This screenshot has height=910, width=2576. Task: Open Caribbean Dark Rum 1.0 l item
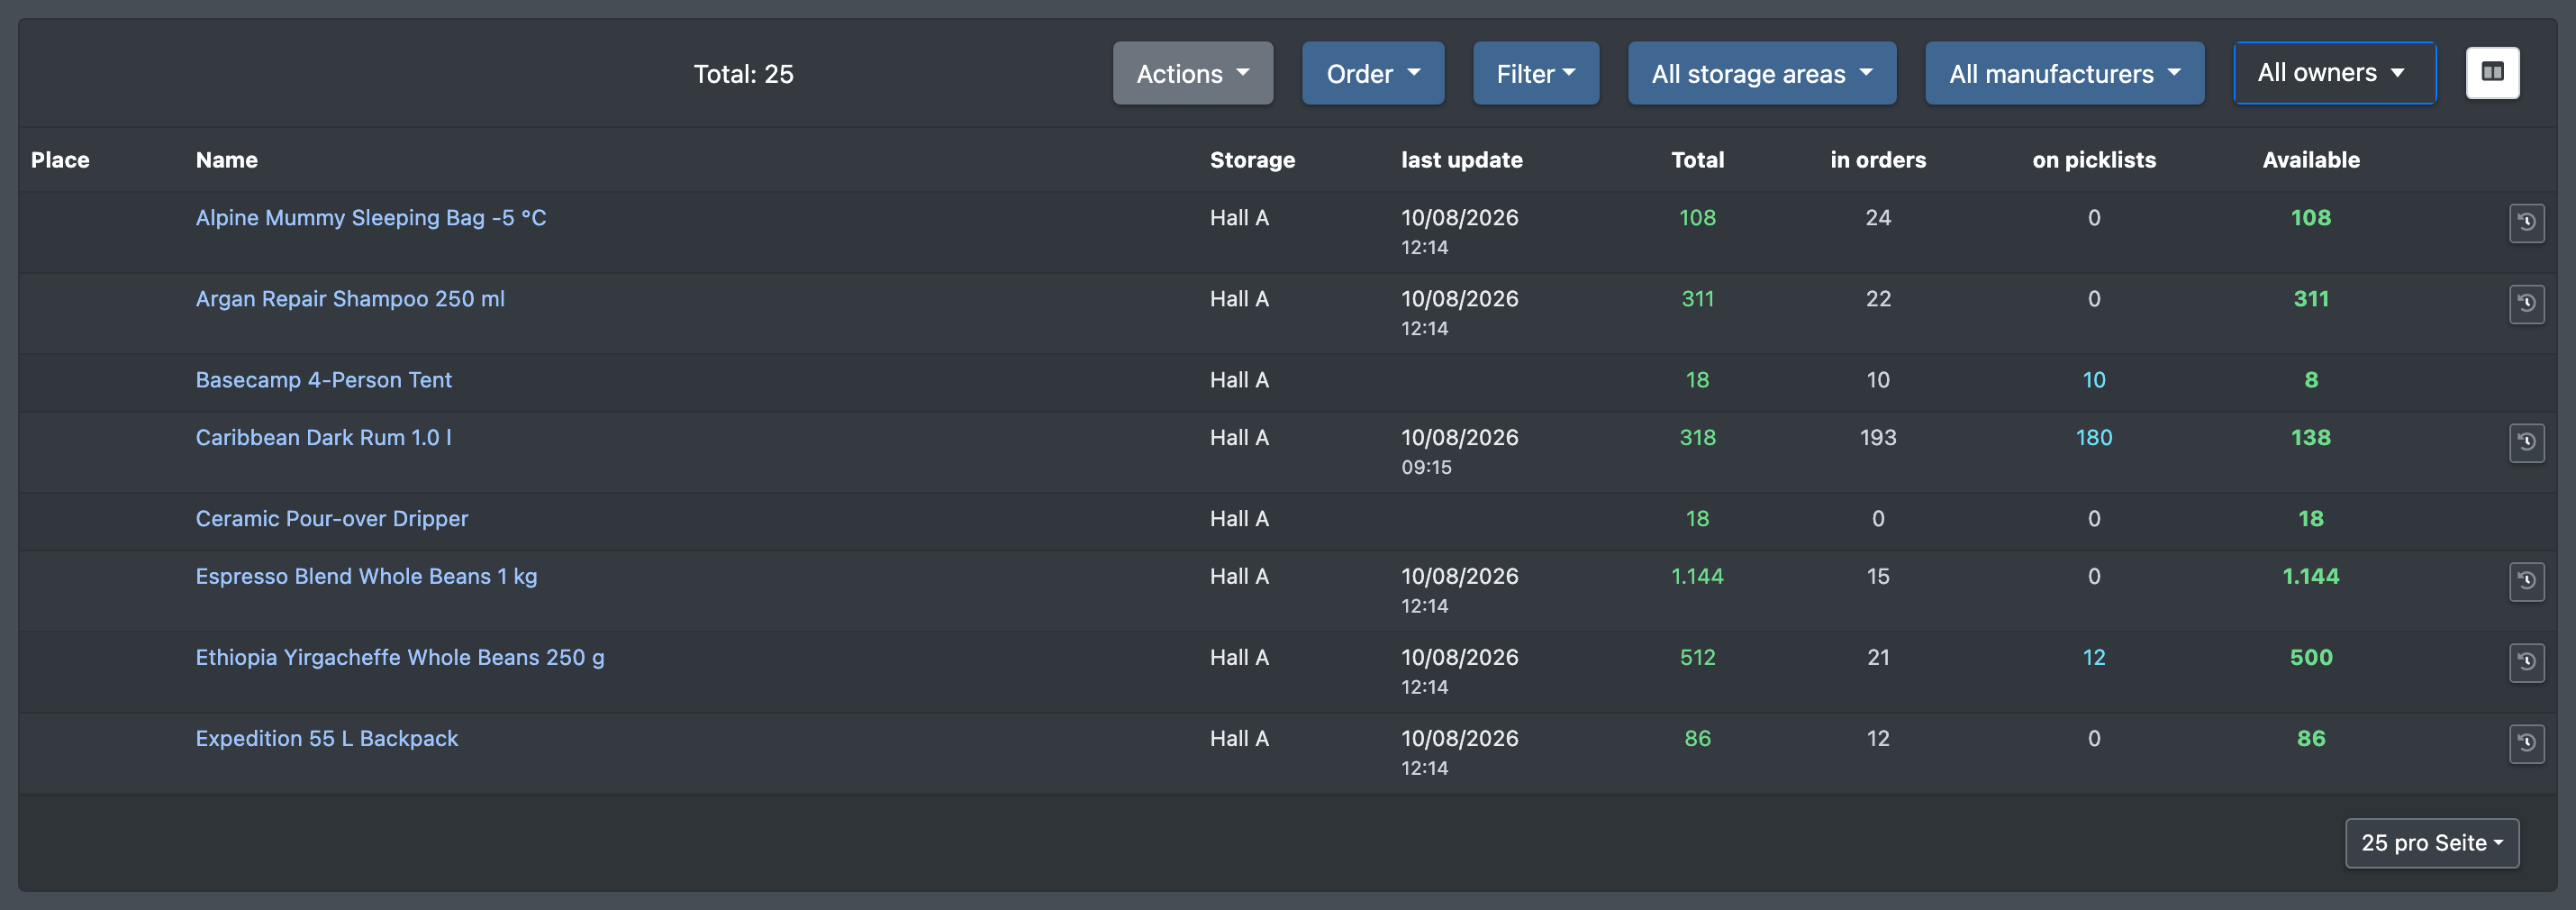coord(324,437)
